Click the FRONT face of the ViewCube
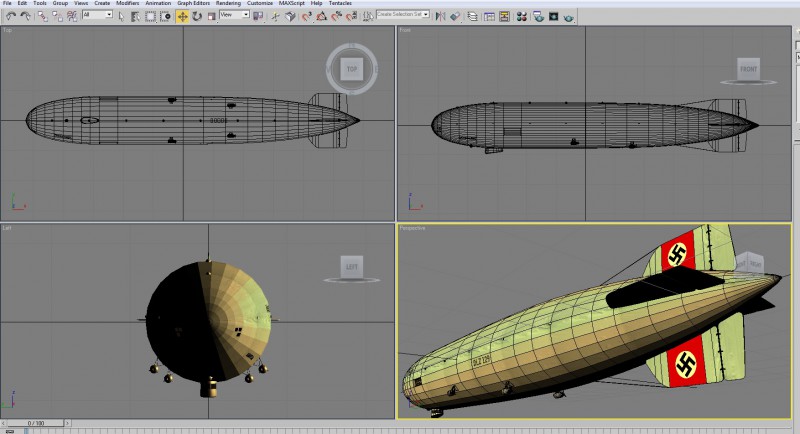The image size is (800, 434). click(748, 68)
